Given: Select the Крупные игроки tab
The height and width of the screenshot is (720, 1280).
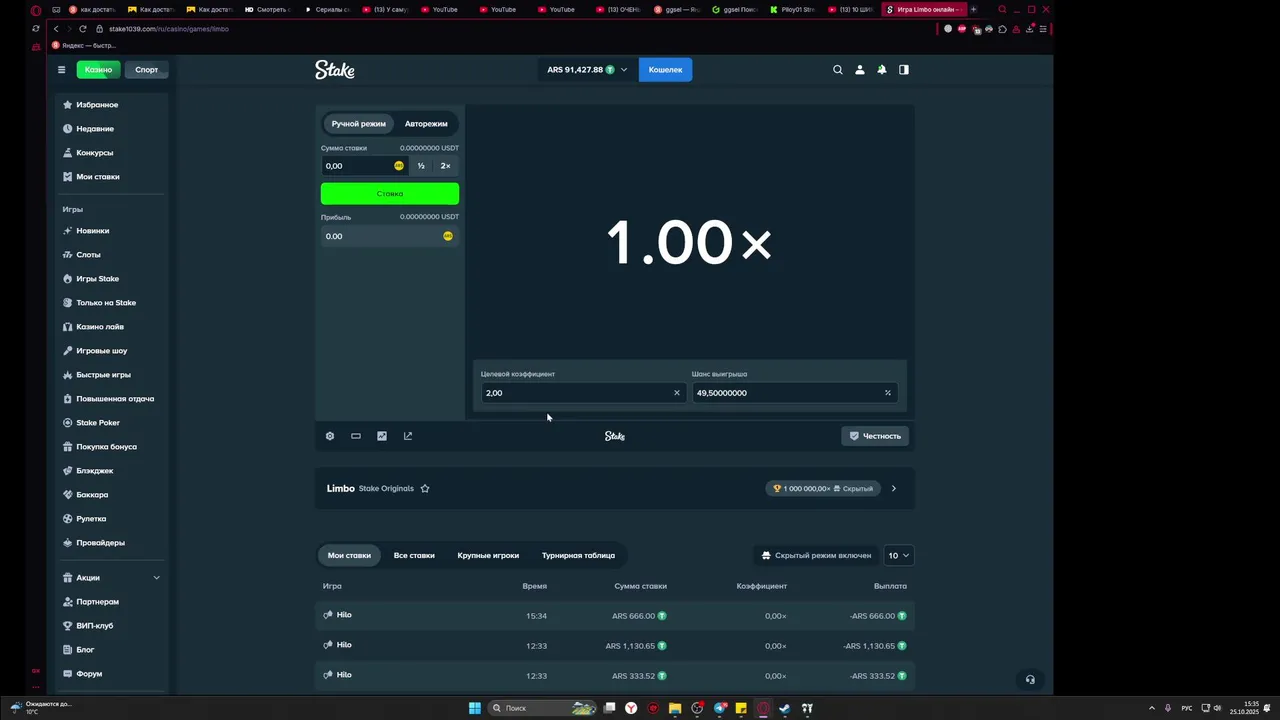Looking at the screenshot, I should pyautogui.click(x=488, y=556).
